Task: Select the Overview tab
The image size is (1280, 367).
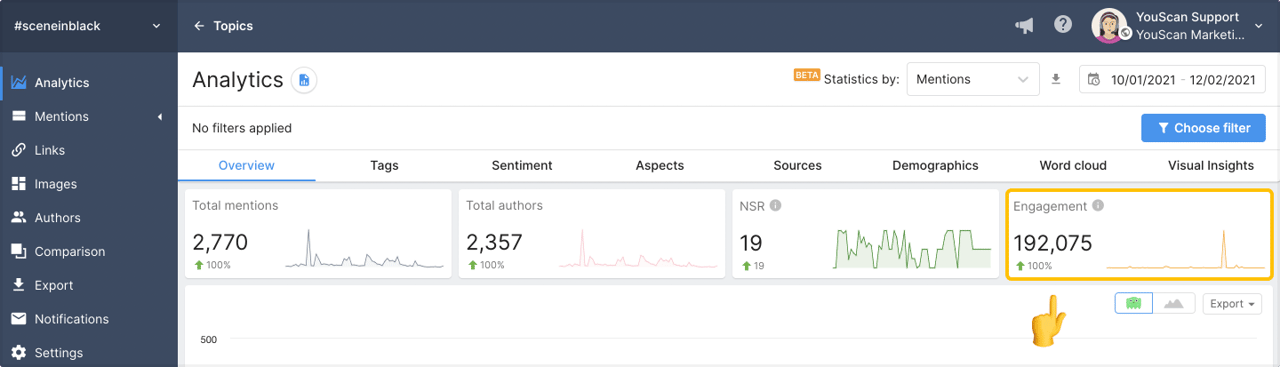Action: point(246,165)
